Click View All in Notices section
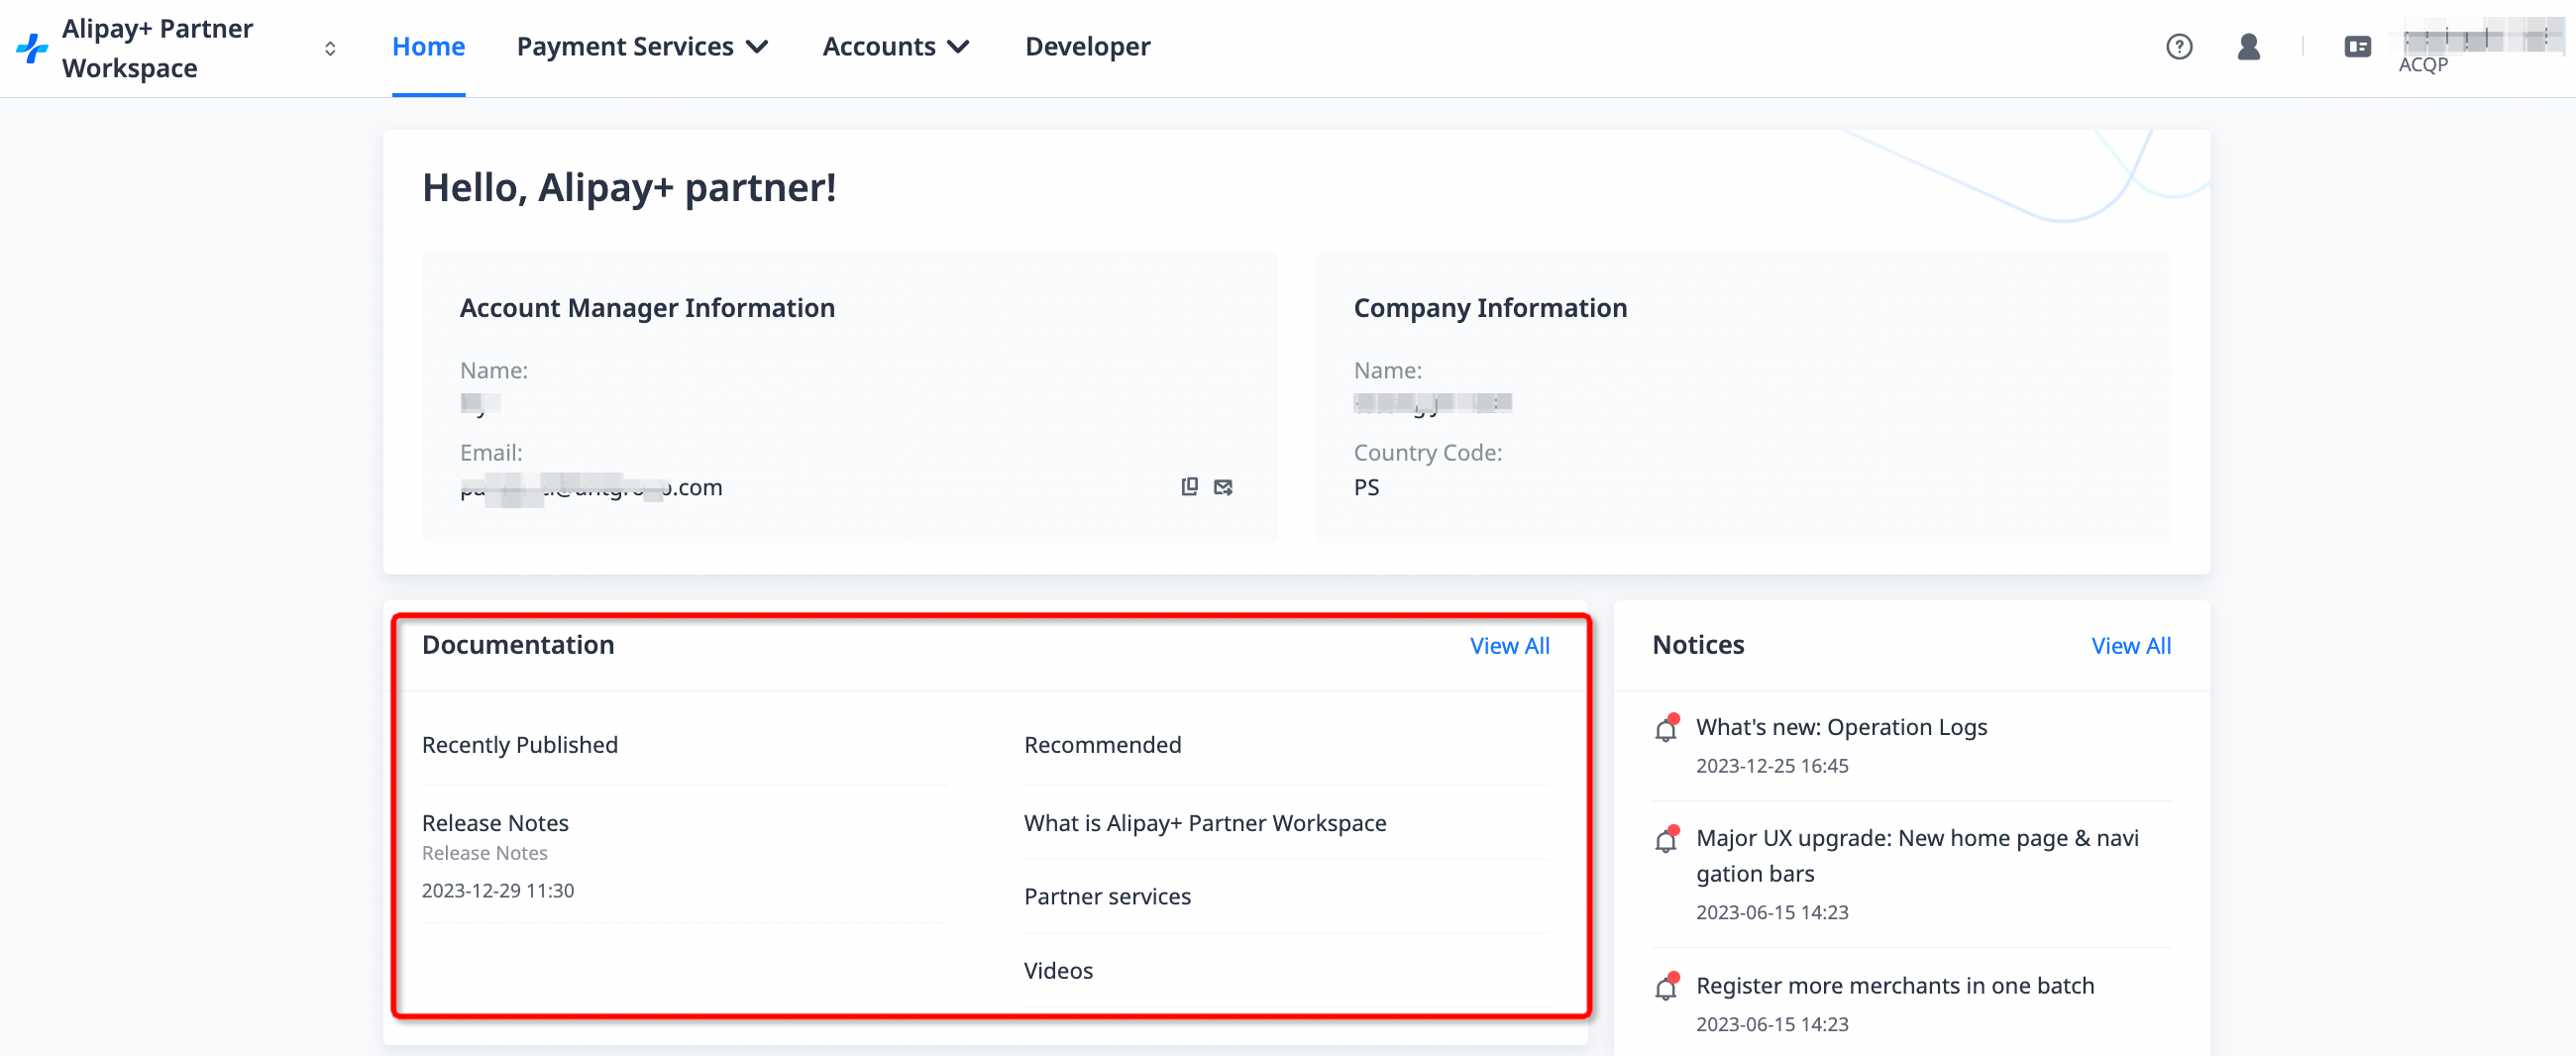Screen dimensions: 2576x1056 pos(2130,646)
